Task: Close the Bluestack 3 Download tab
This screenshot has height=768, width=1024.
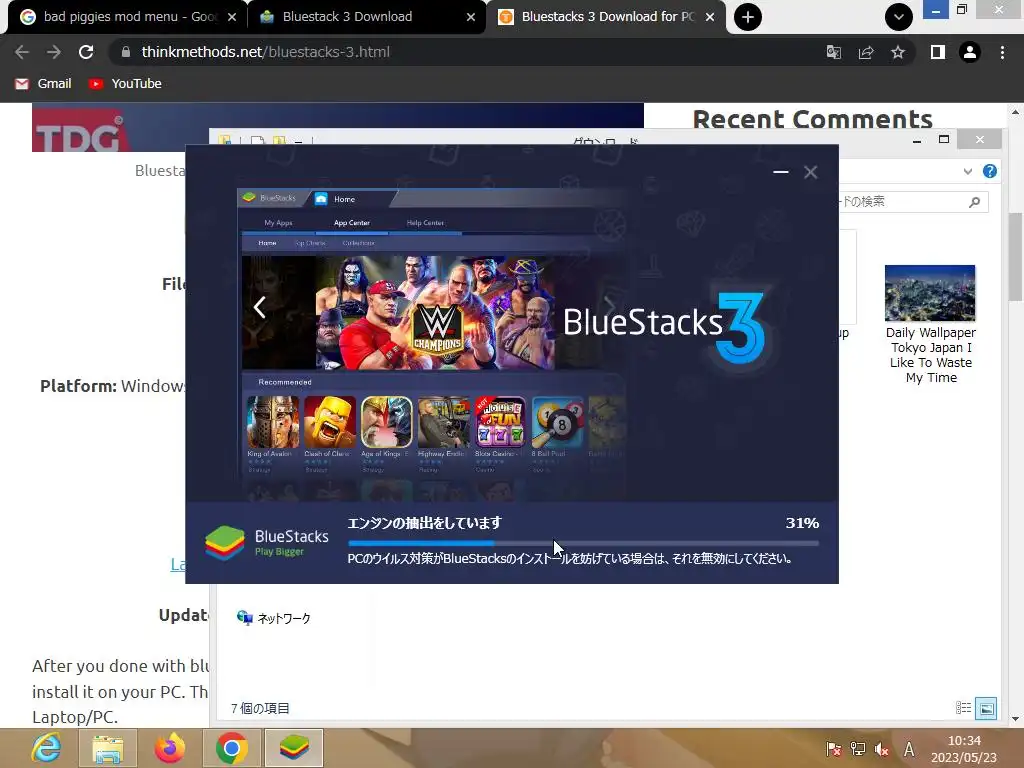Action: click(471, 17)
